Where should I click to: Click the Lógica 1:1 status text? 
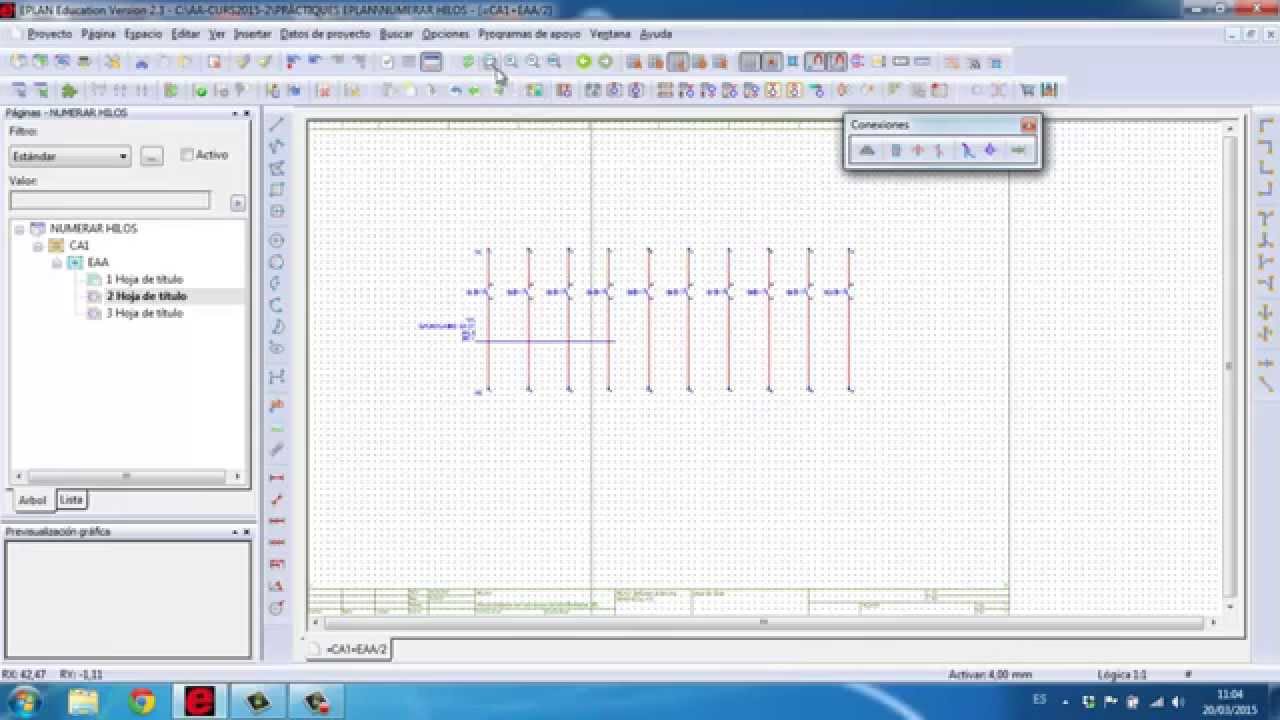(1122, 675)
